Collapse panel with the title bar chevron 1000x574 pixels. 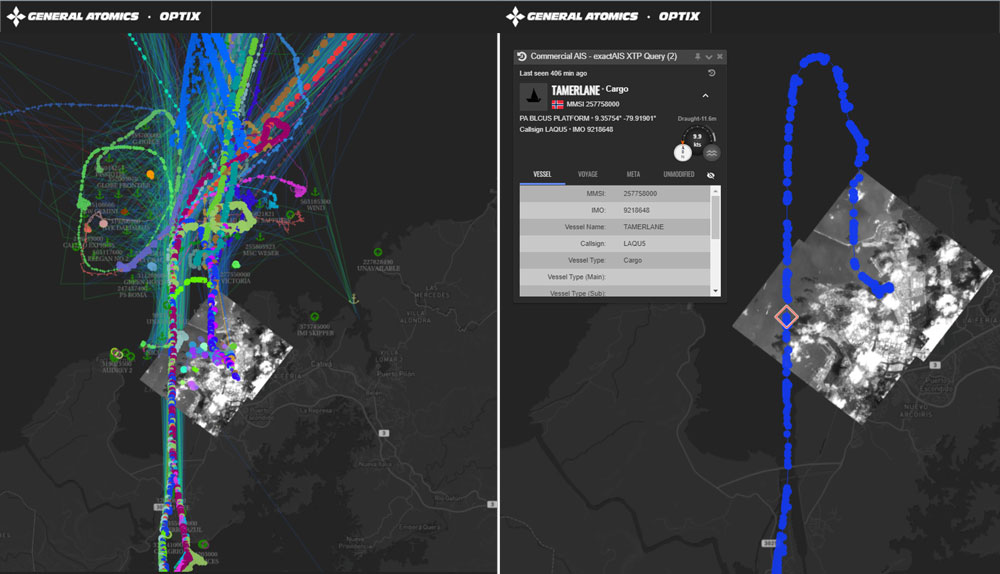[709, 57]
